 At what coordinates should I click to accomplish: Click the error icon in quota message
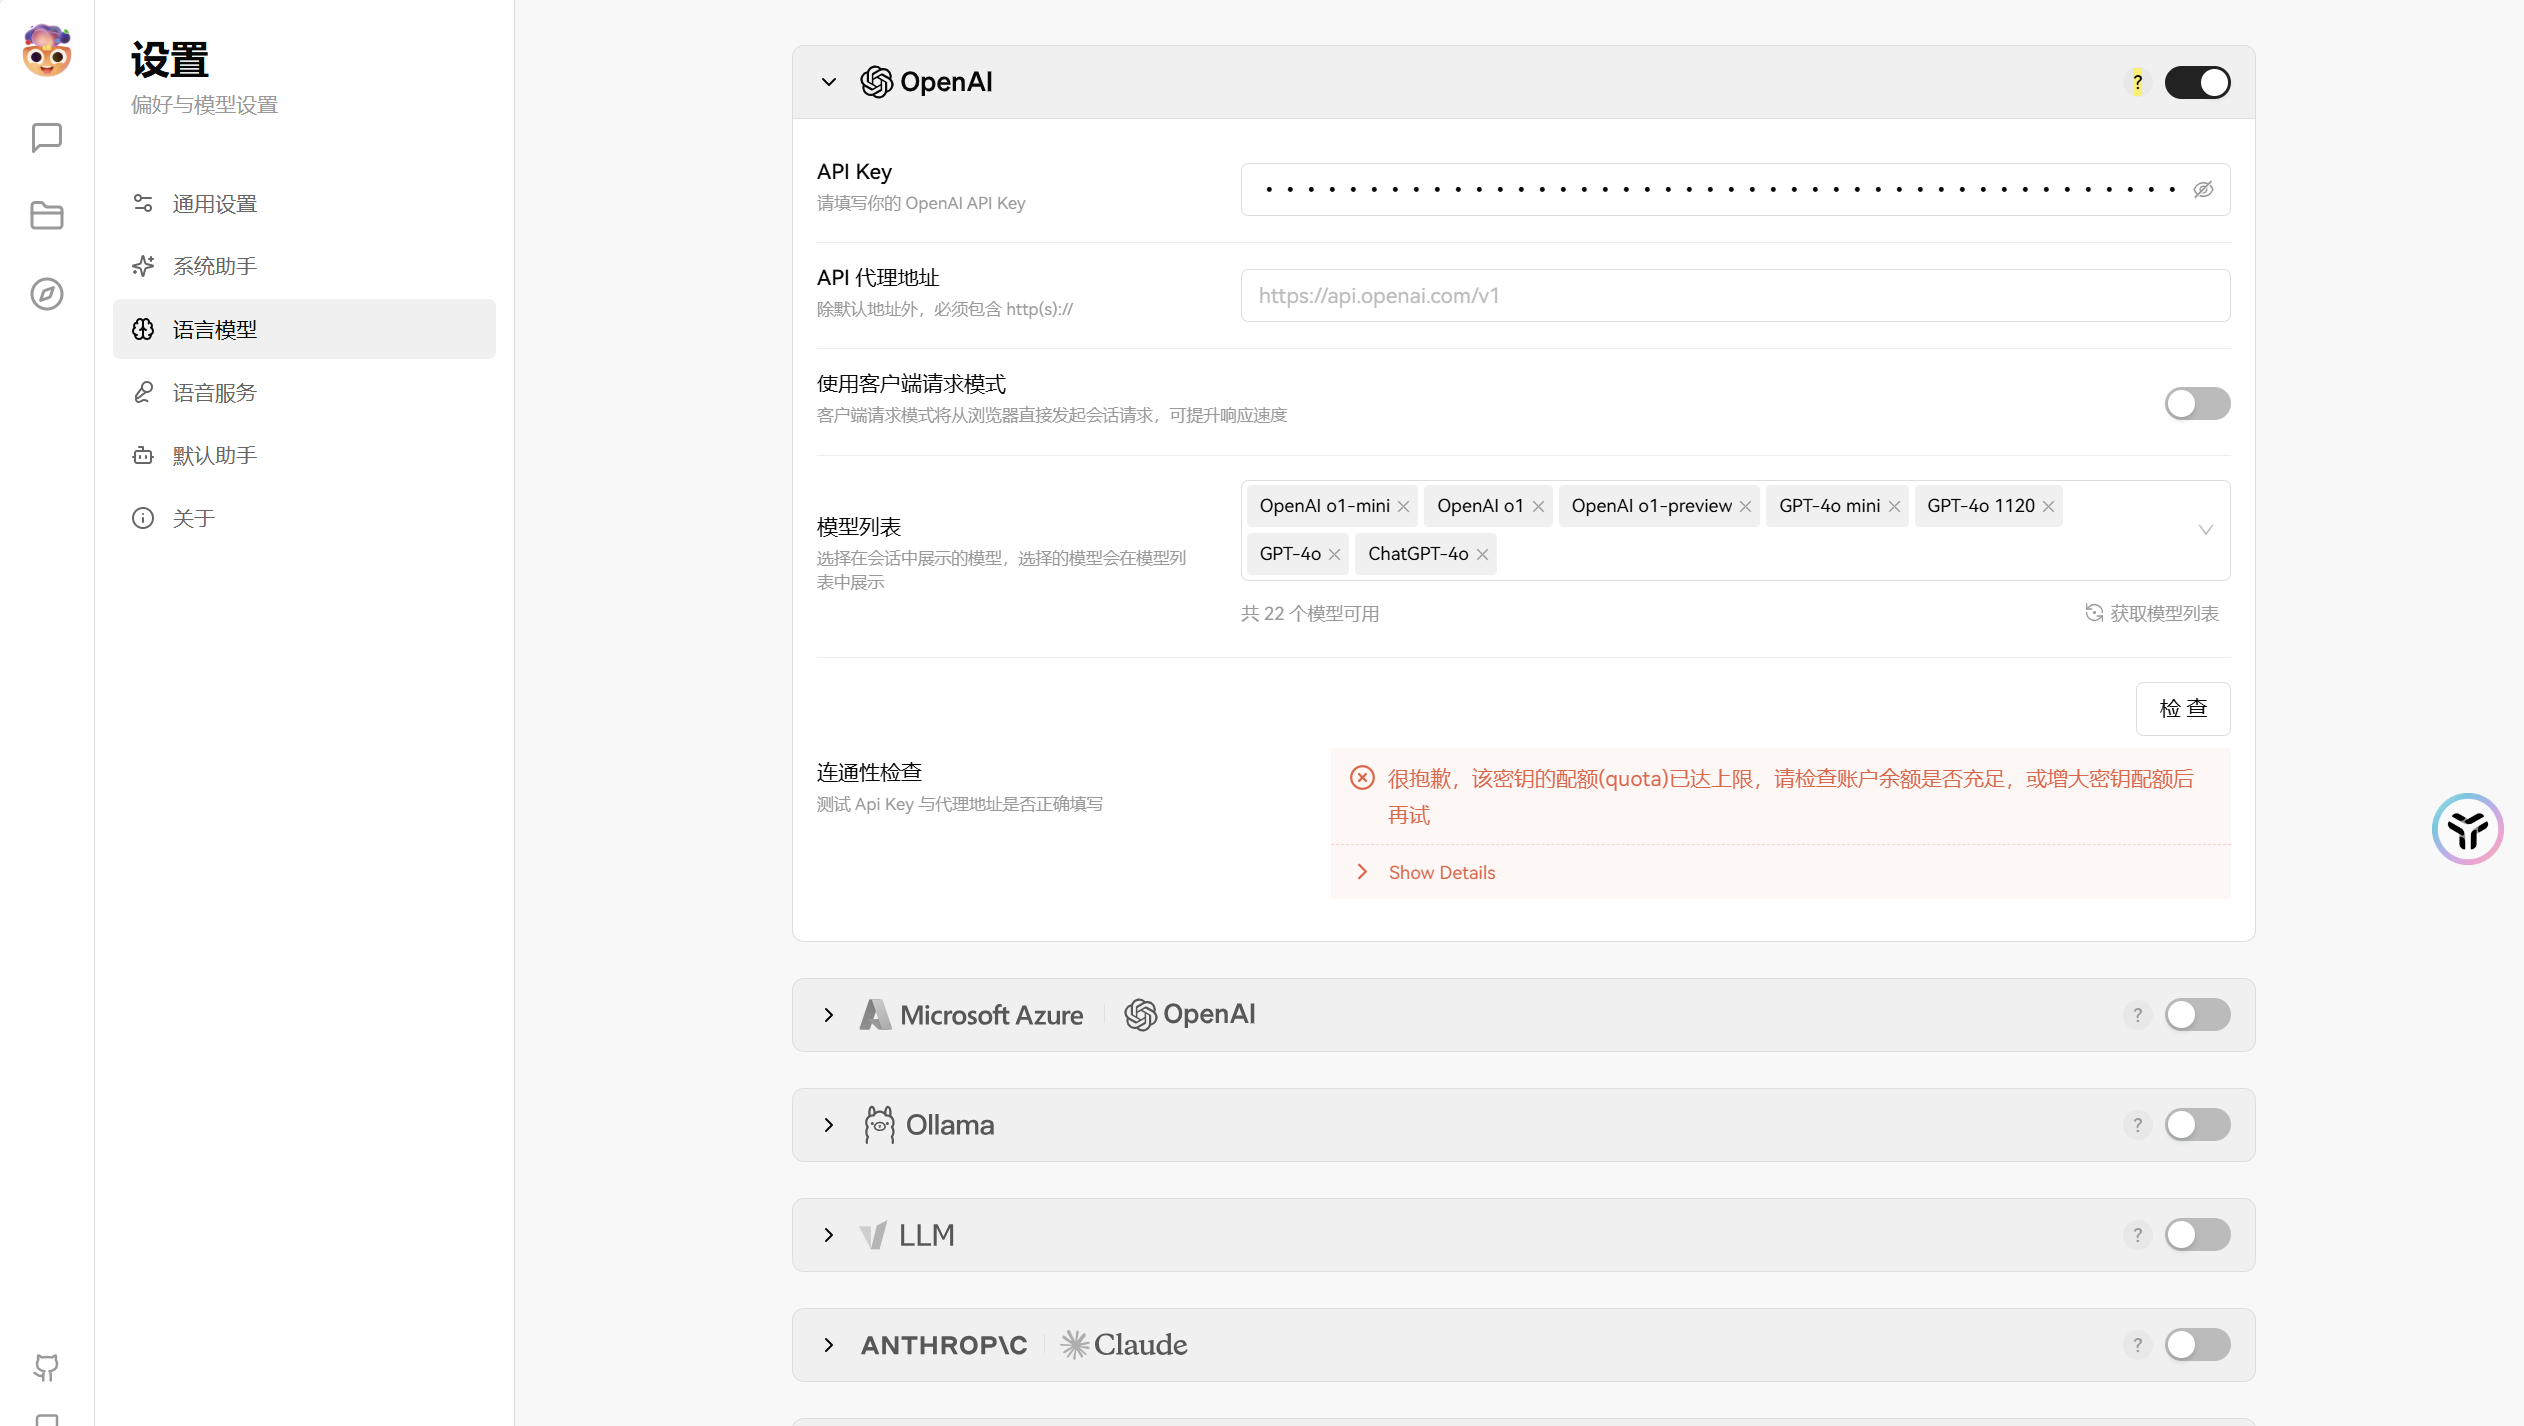[1362, 778]
